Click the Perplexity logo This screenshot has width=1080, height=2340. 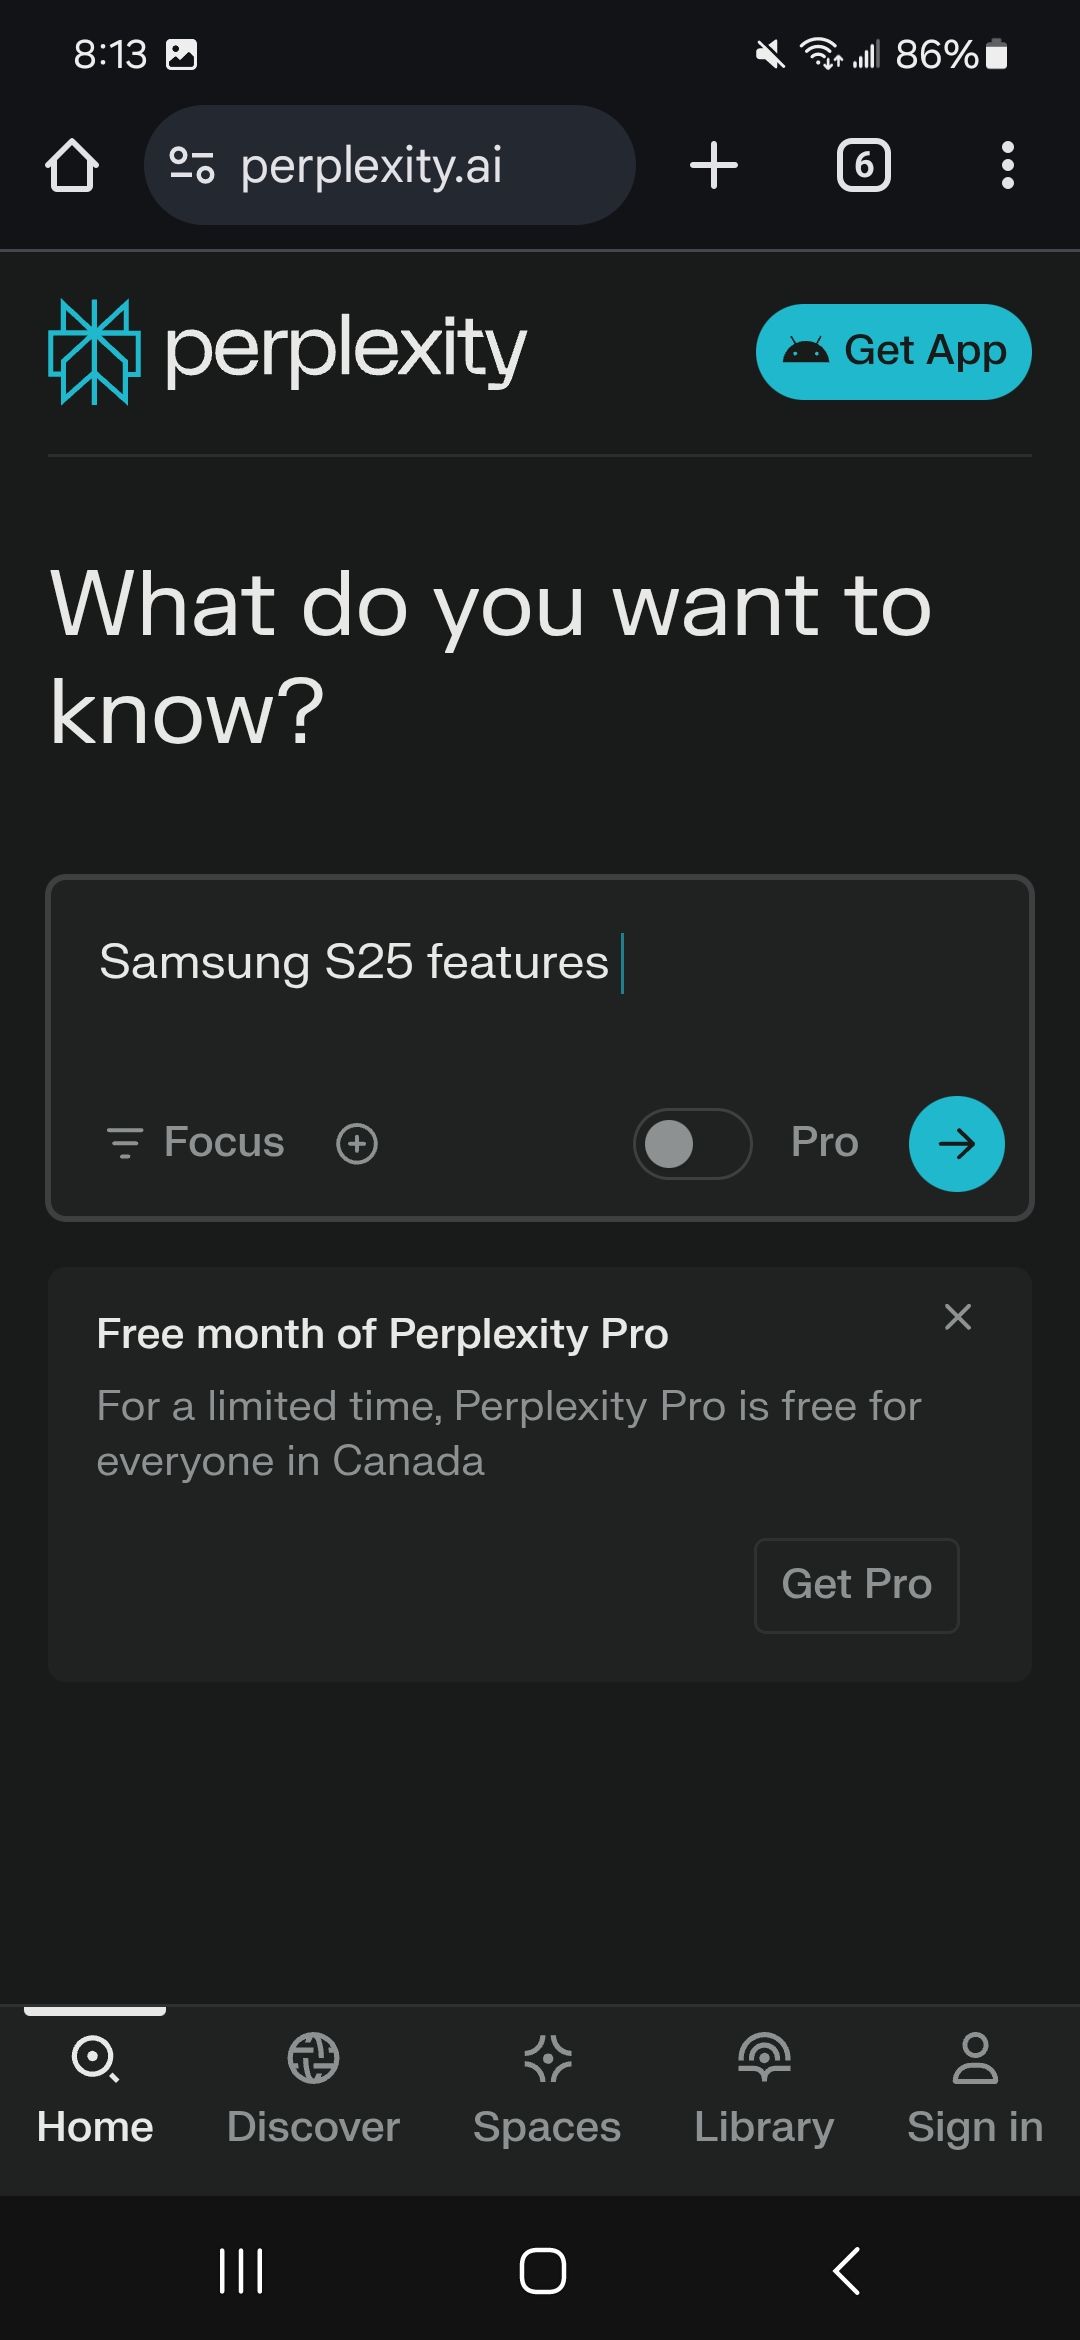(x=288, y=351)
